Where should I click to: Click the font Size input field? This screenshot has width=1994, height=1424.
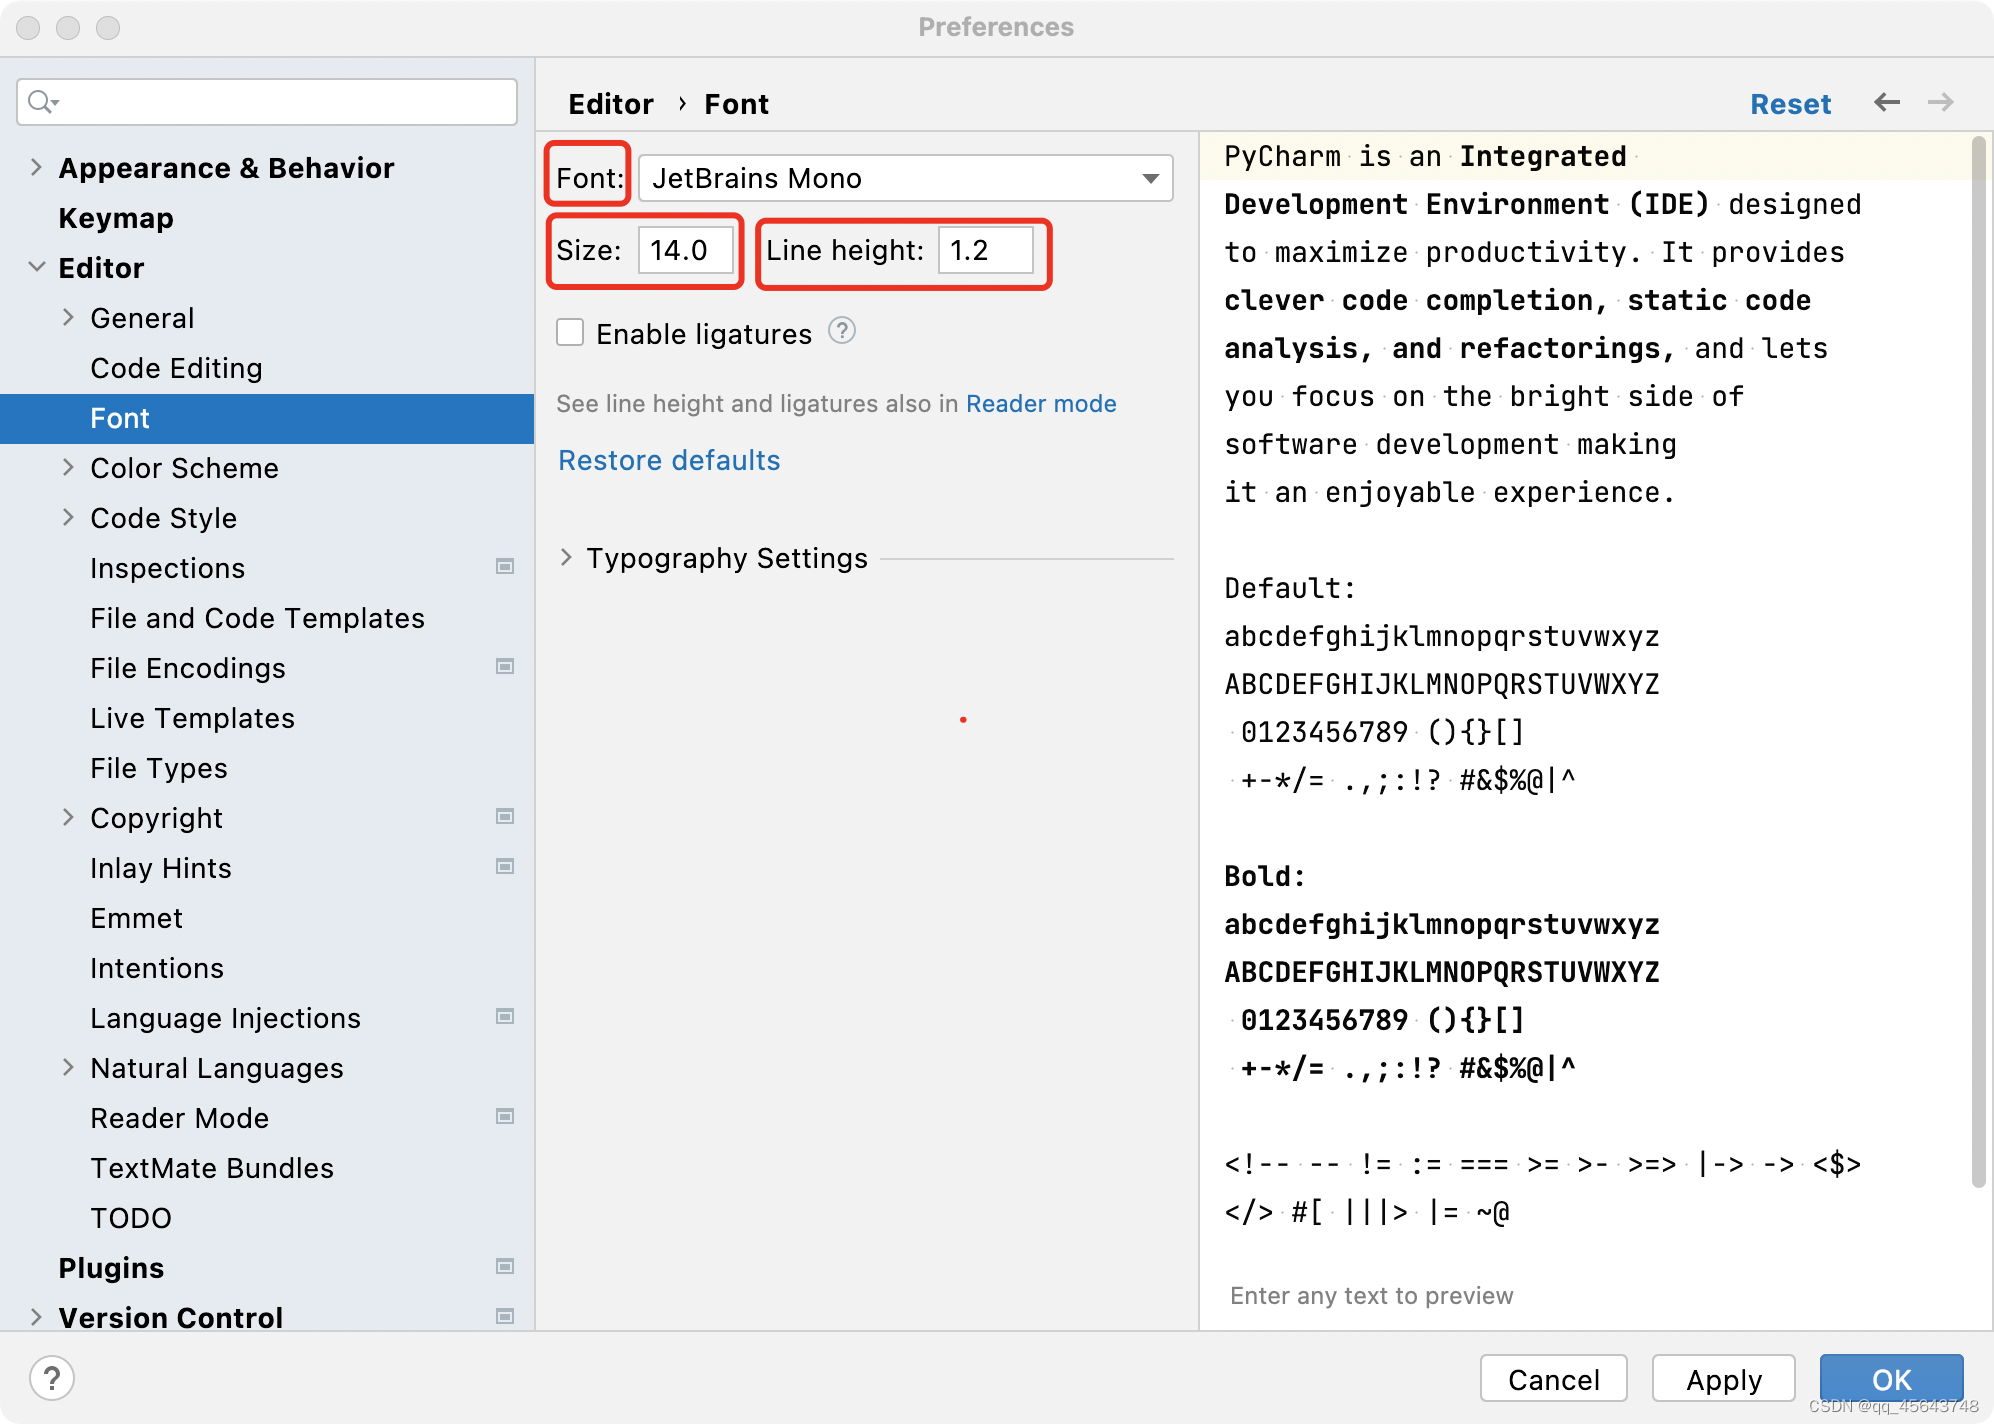pyautogui.click(x=686, y=250)
